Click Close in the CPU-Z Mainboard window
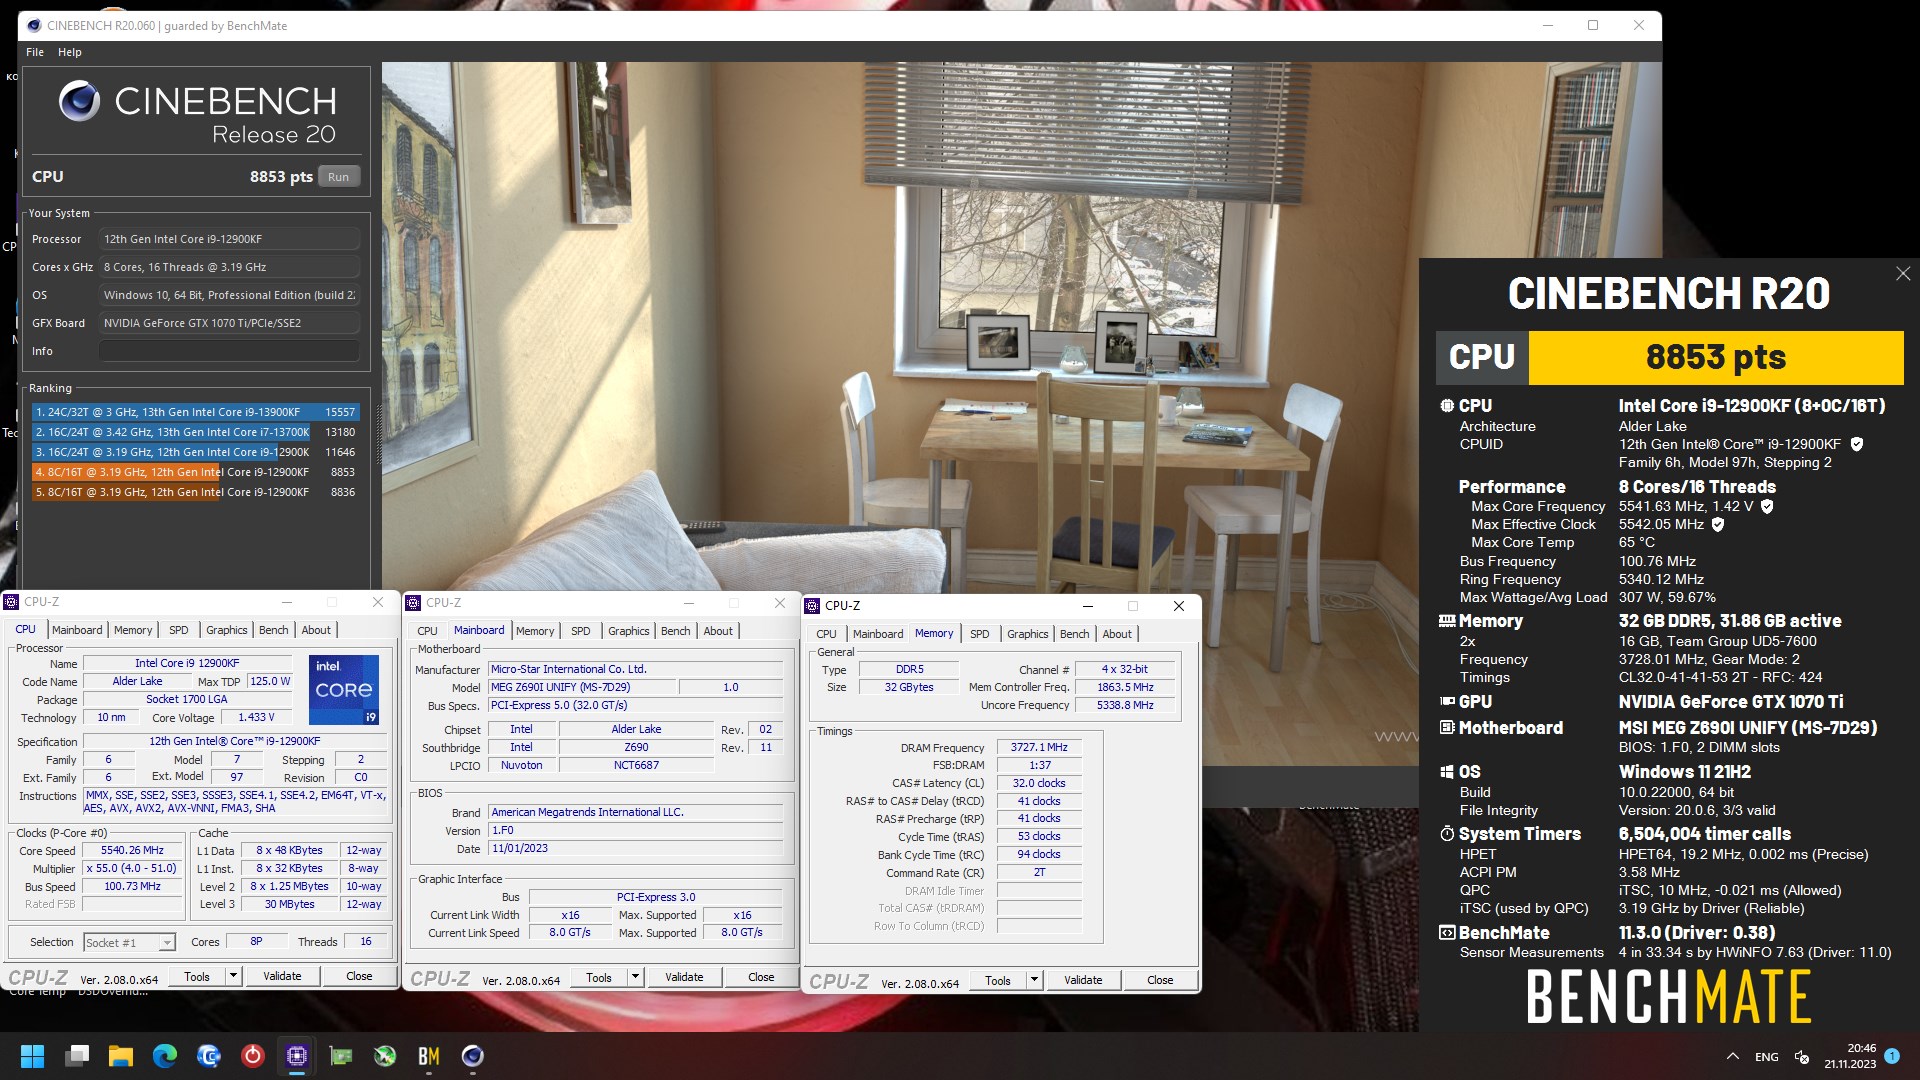 [761, 977]
